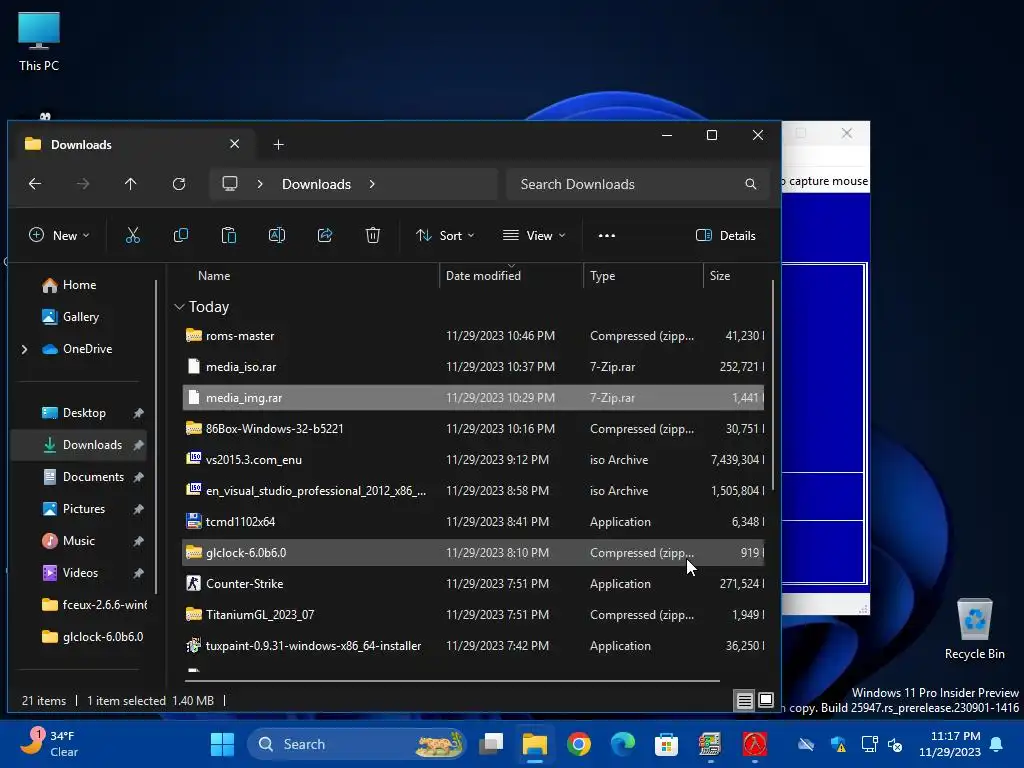Collapse the Today group
Image resolution: width=1024 pixels, height=768 pixels.
(x=180, y=307)
